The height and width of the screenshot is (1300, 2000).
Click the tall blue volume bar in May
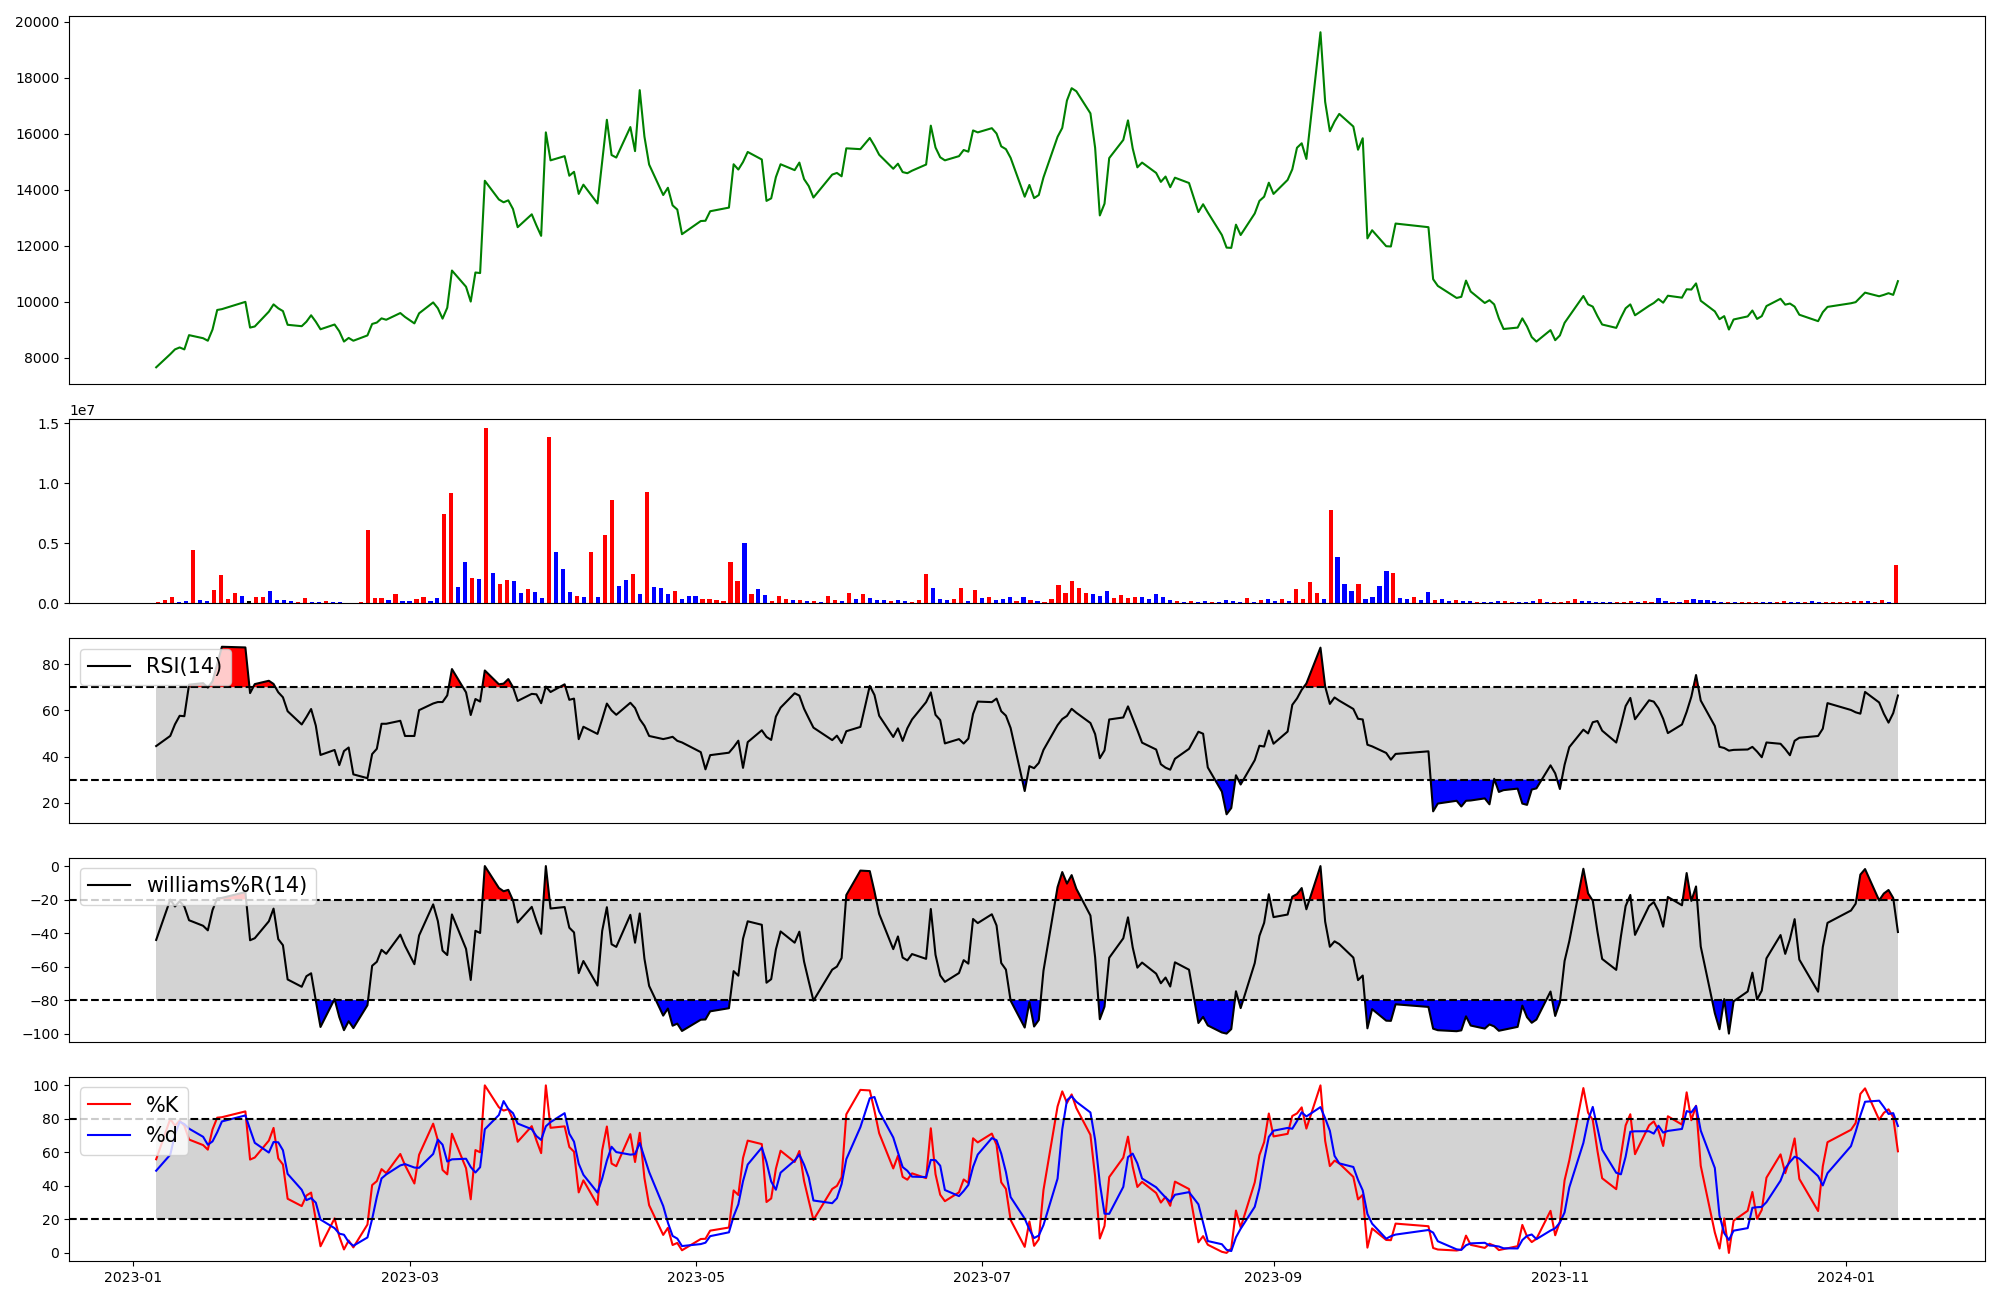click(x=744, y=572)
